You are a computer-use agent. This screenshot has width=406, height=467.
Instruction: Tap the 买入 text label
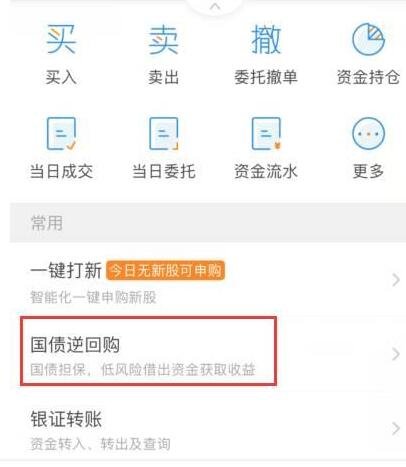(x=61, y=77)
